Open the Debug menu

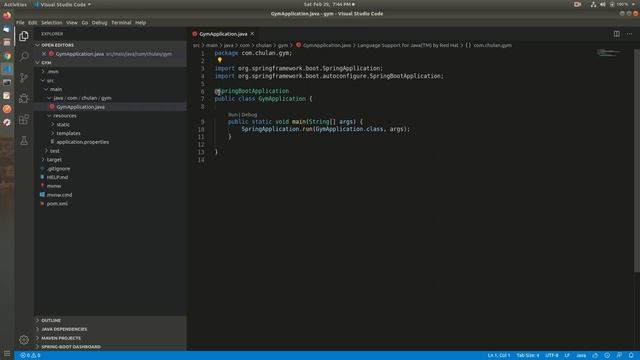99,23
